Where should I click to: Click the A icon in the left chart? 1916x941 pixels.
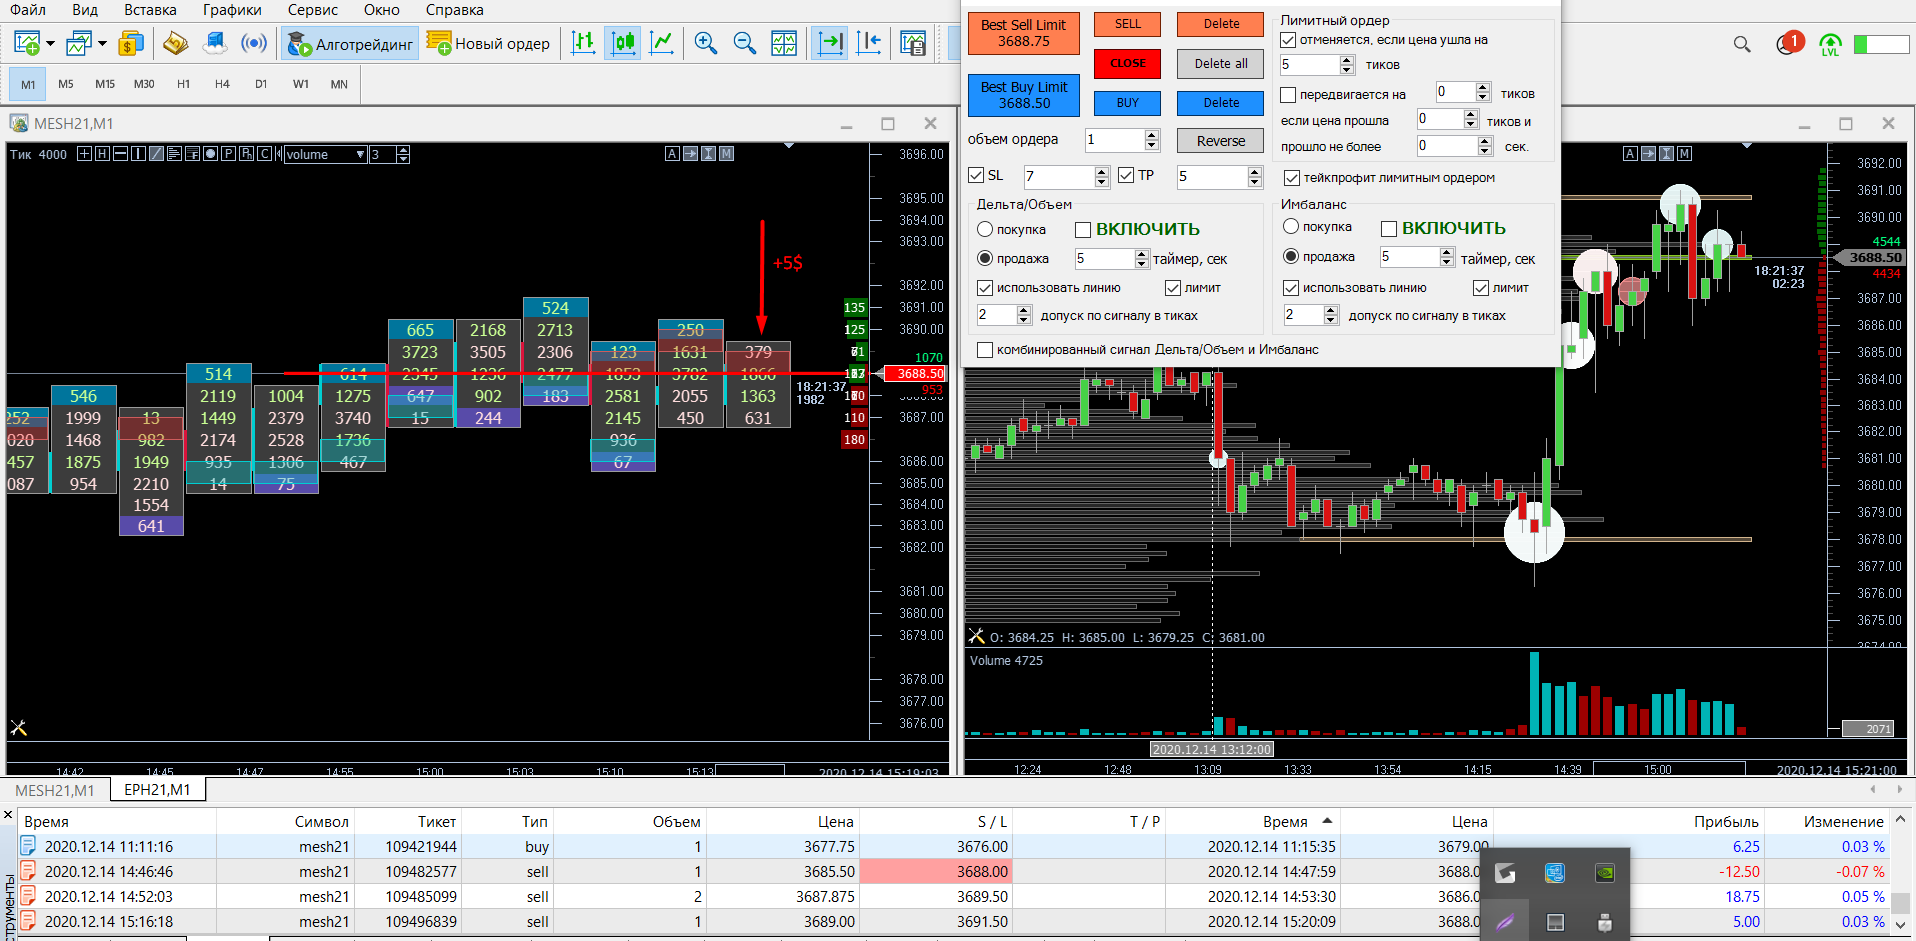(672, 153)
